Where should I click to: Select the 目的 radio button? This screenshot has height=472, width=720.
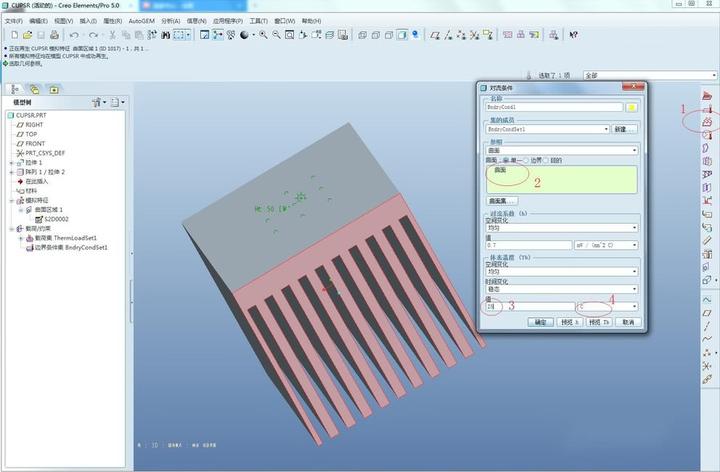546,160
